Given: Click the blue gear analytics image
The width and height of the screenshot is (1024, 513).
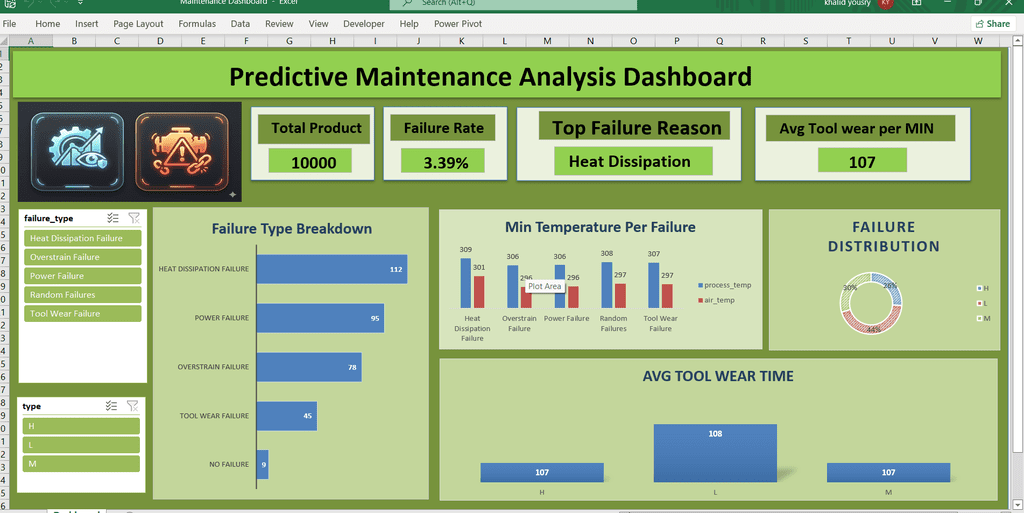Looking at the screenshot, I should (x=77, y=152).
